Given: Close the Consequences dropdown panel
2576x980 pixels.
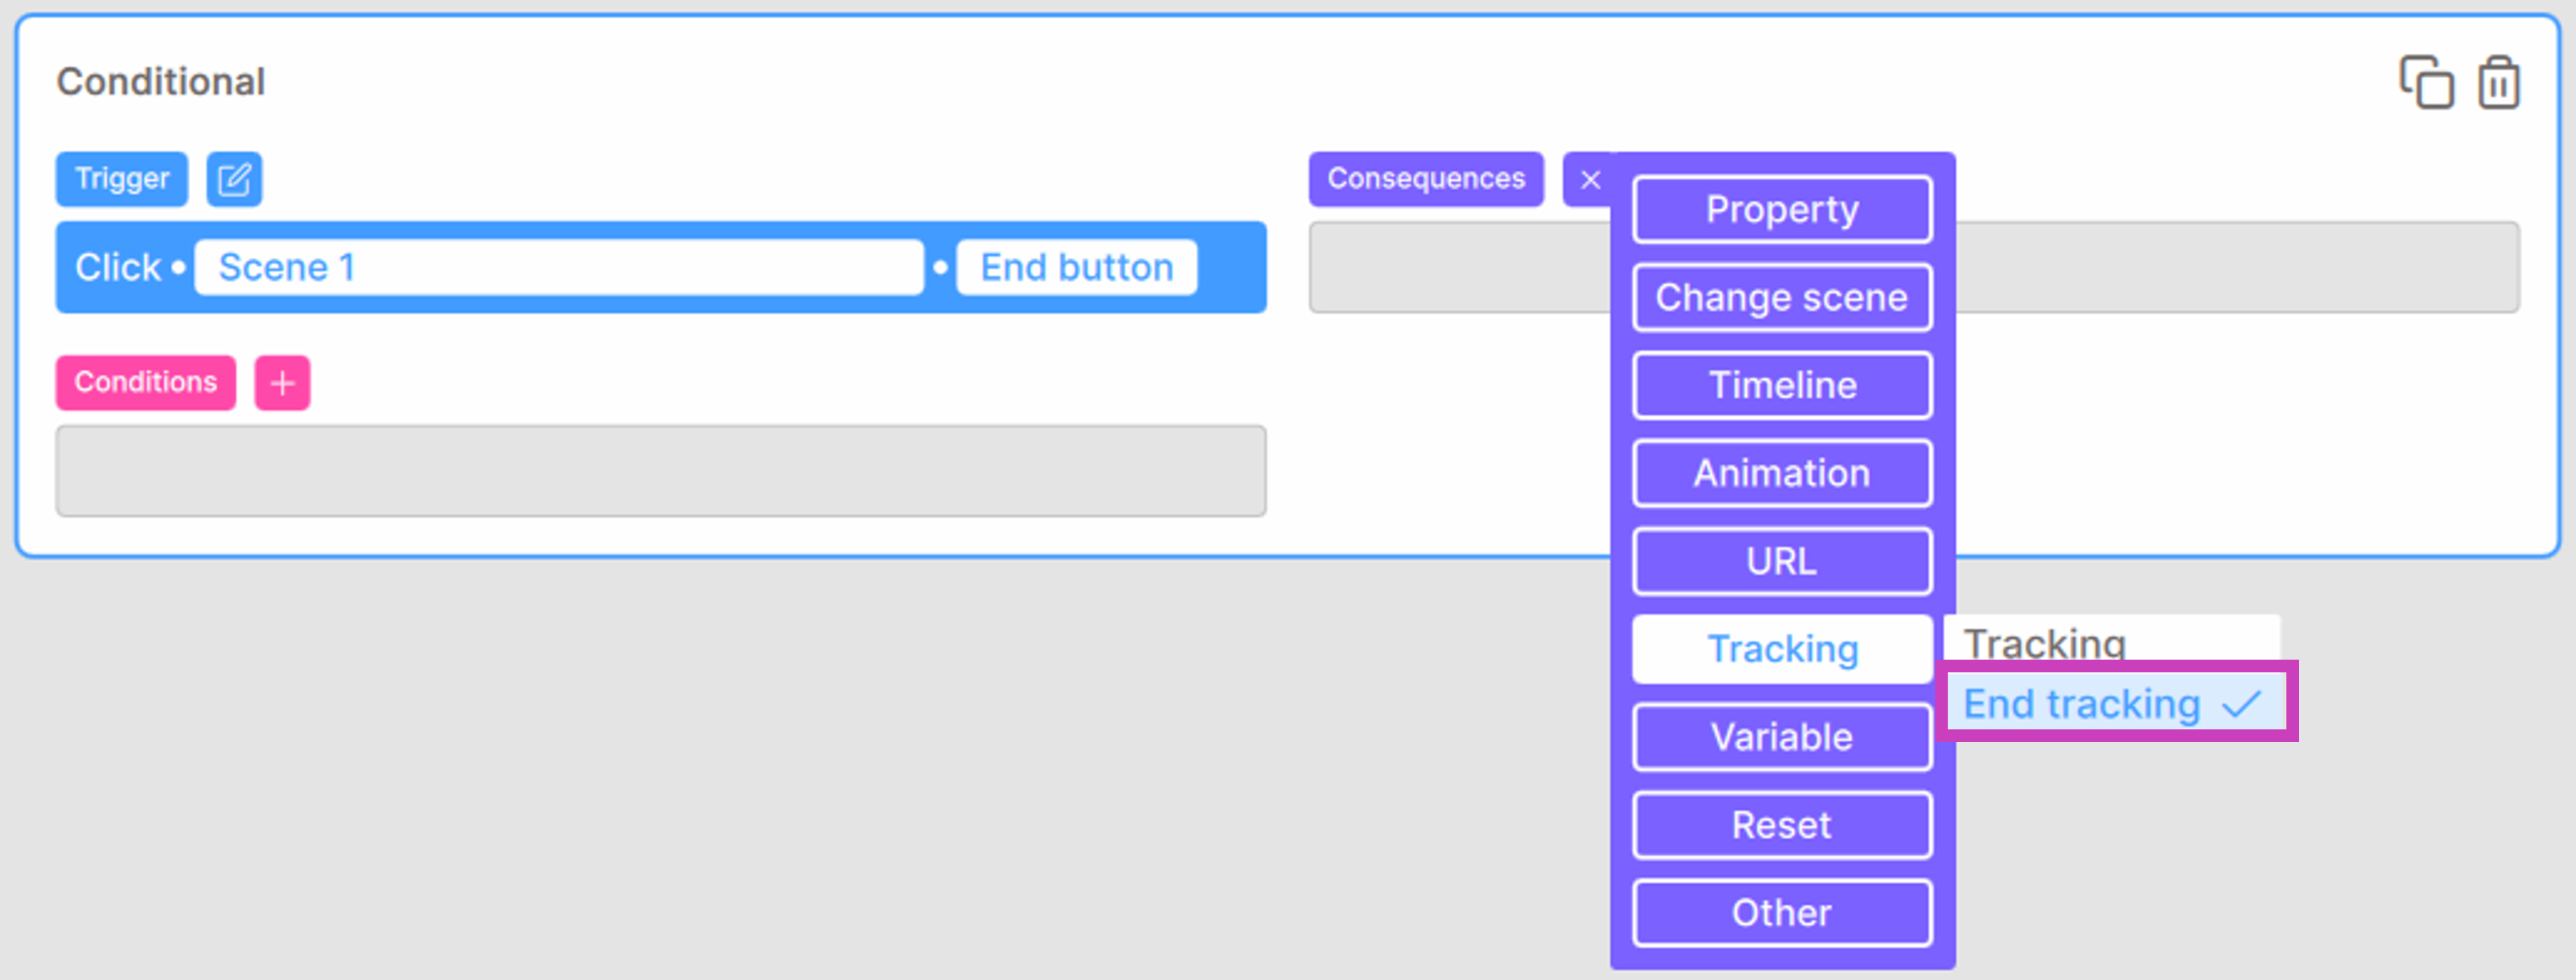Looking at the screenshot, I should (x=1590, y=179).
